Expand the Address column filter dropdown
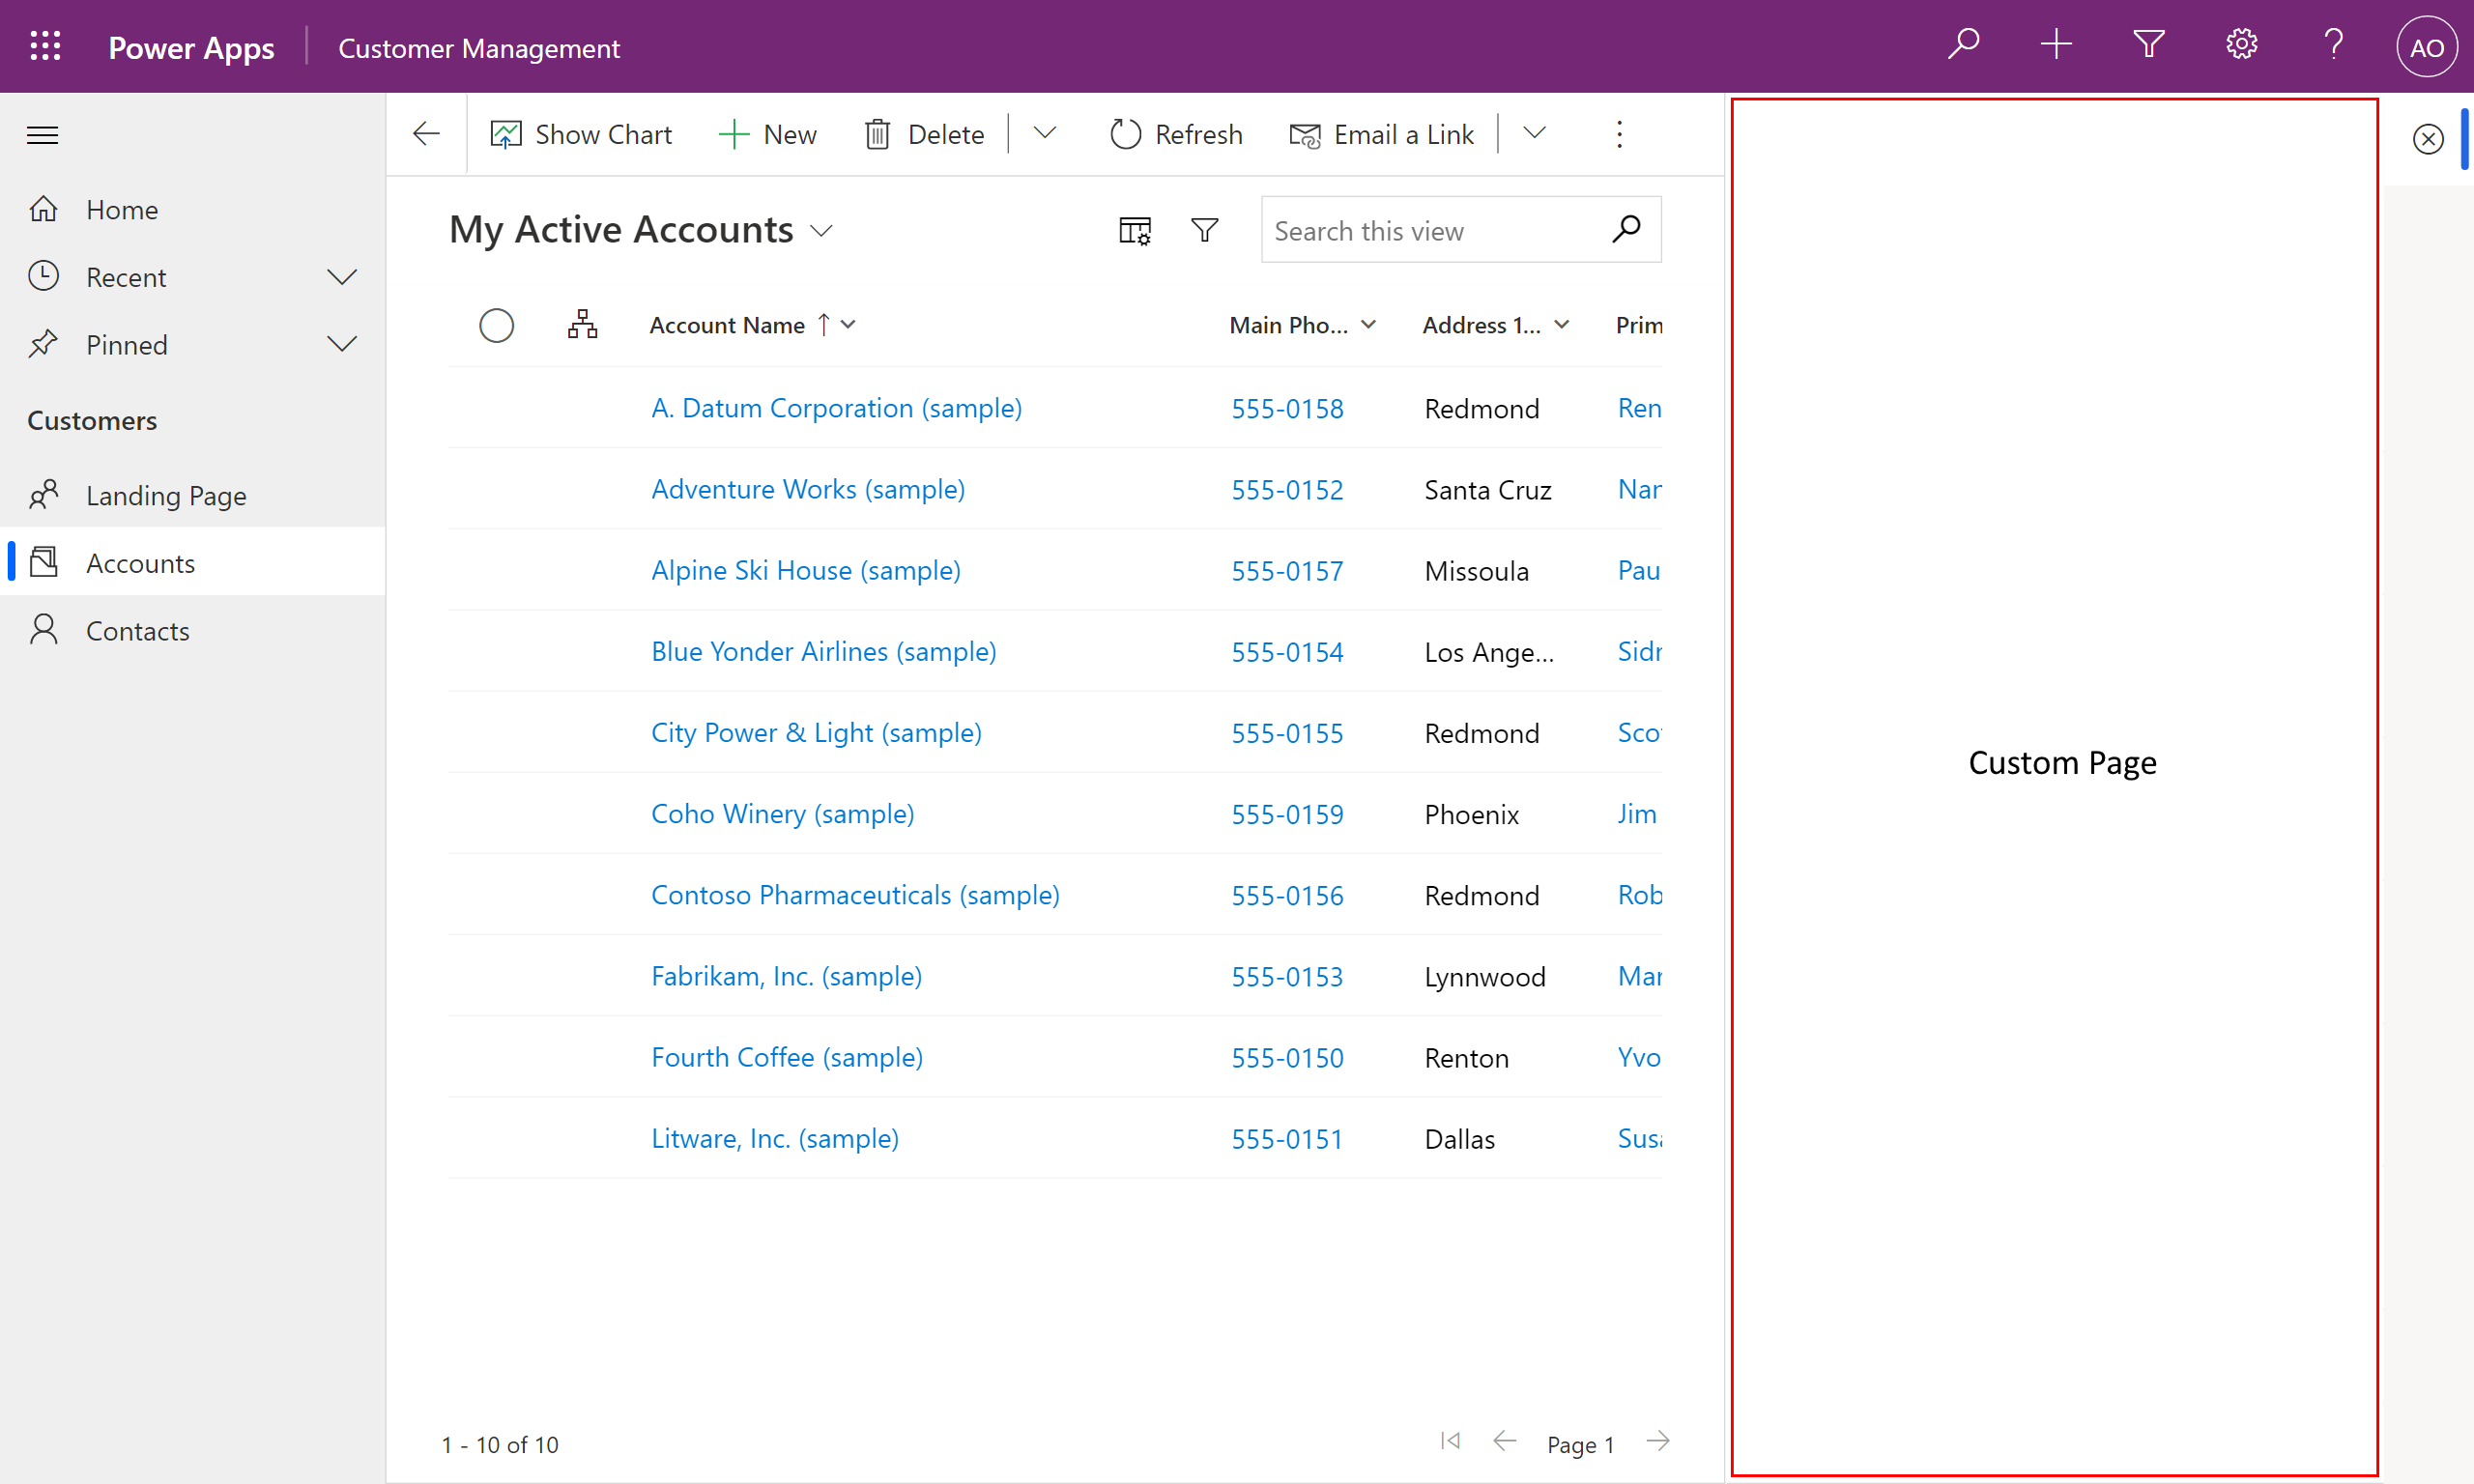The width and height of the screenshot is (2474, 1484). point(1562,324)
